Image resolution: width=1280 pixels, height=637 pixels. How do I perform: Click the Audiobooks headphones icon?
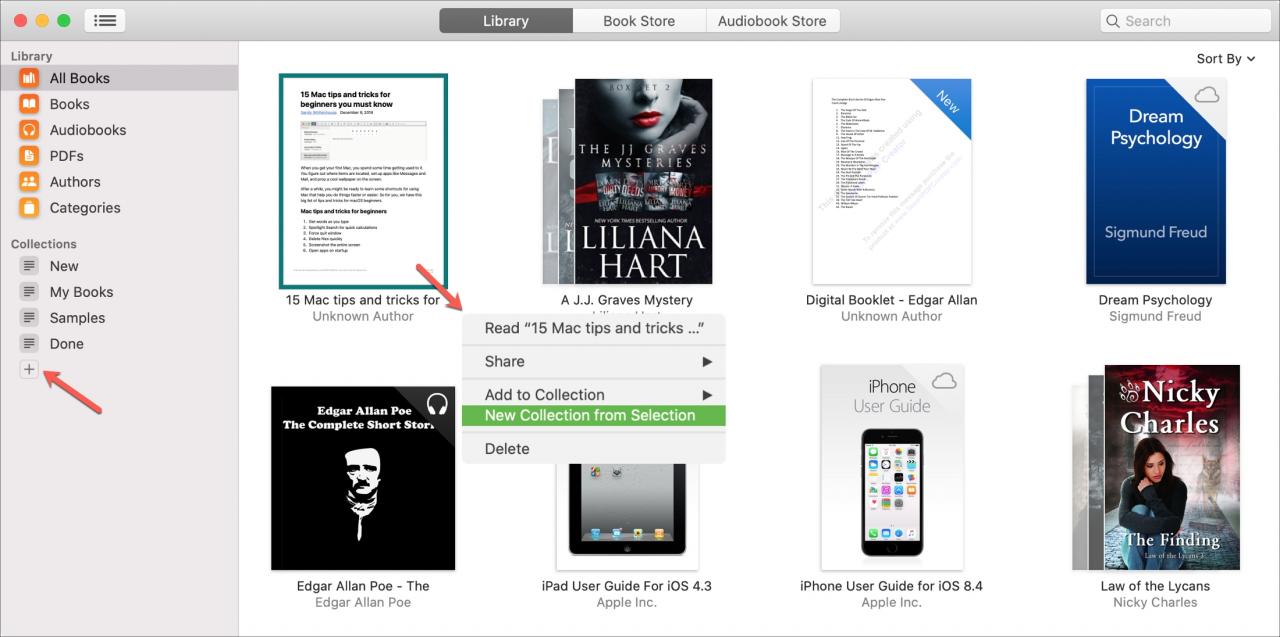30,130
